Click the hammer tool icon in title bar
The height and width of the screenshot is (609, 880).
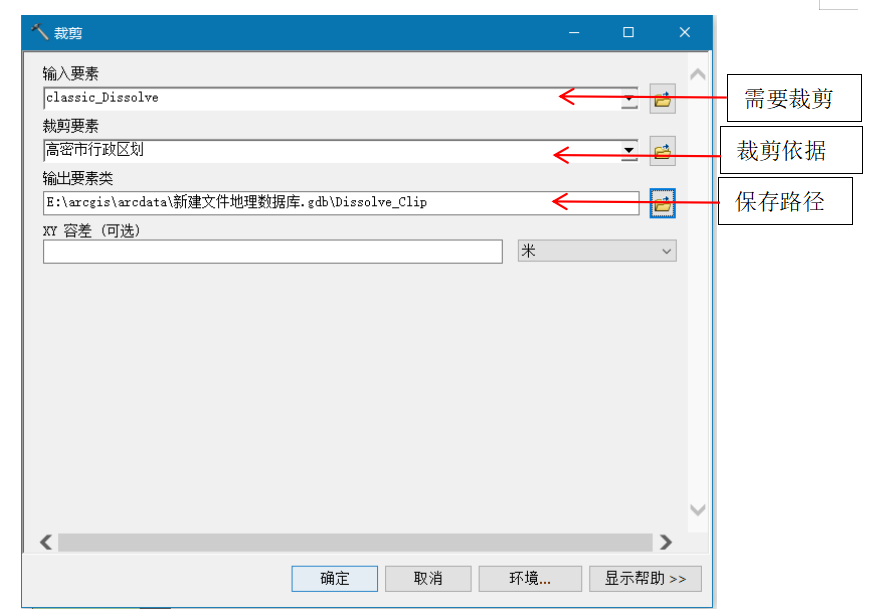coord(39,32)
